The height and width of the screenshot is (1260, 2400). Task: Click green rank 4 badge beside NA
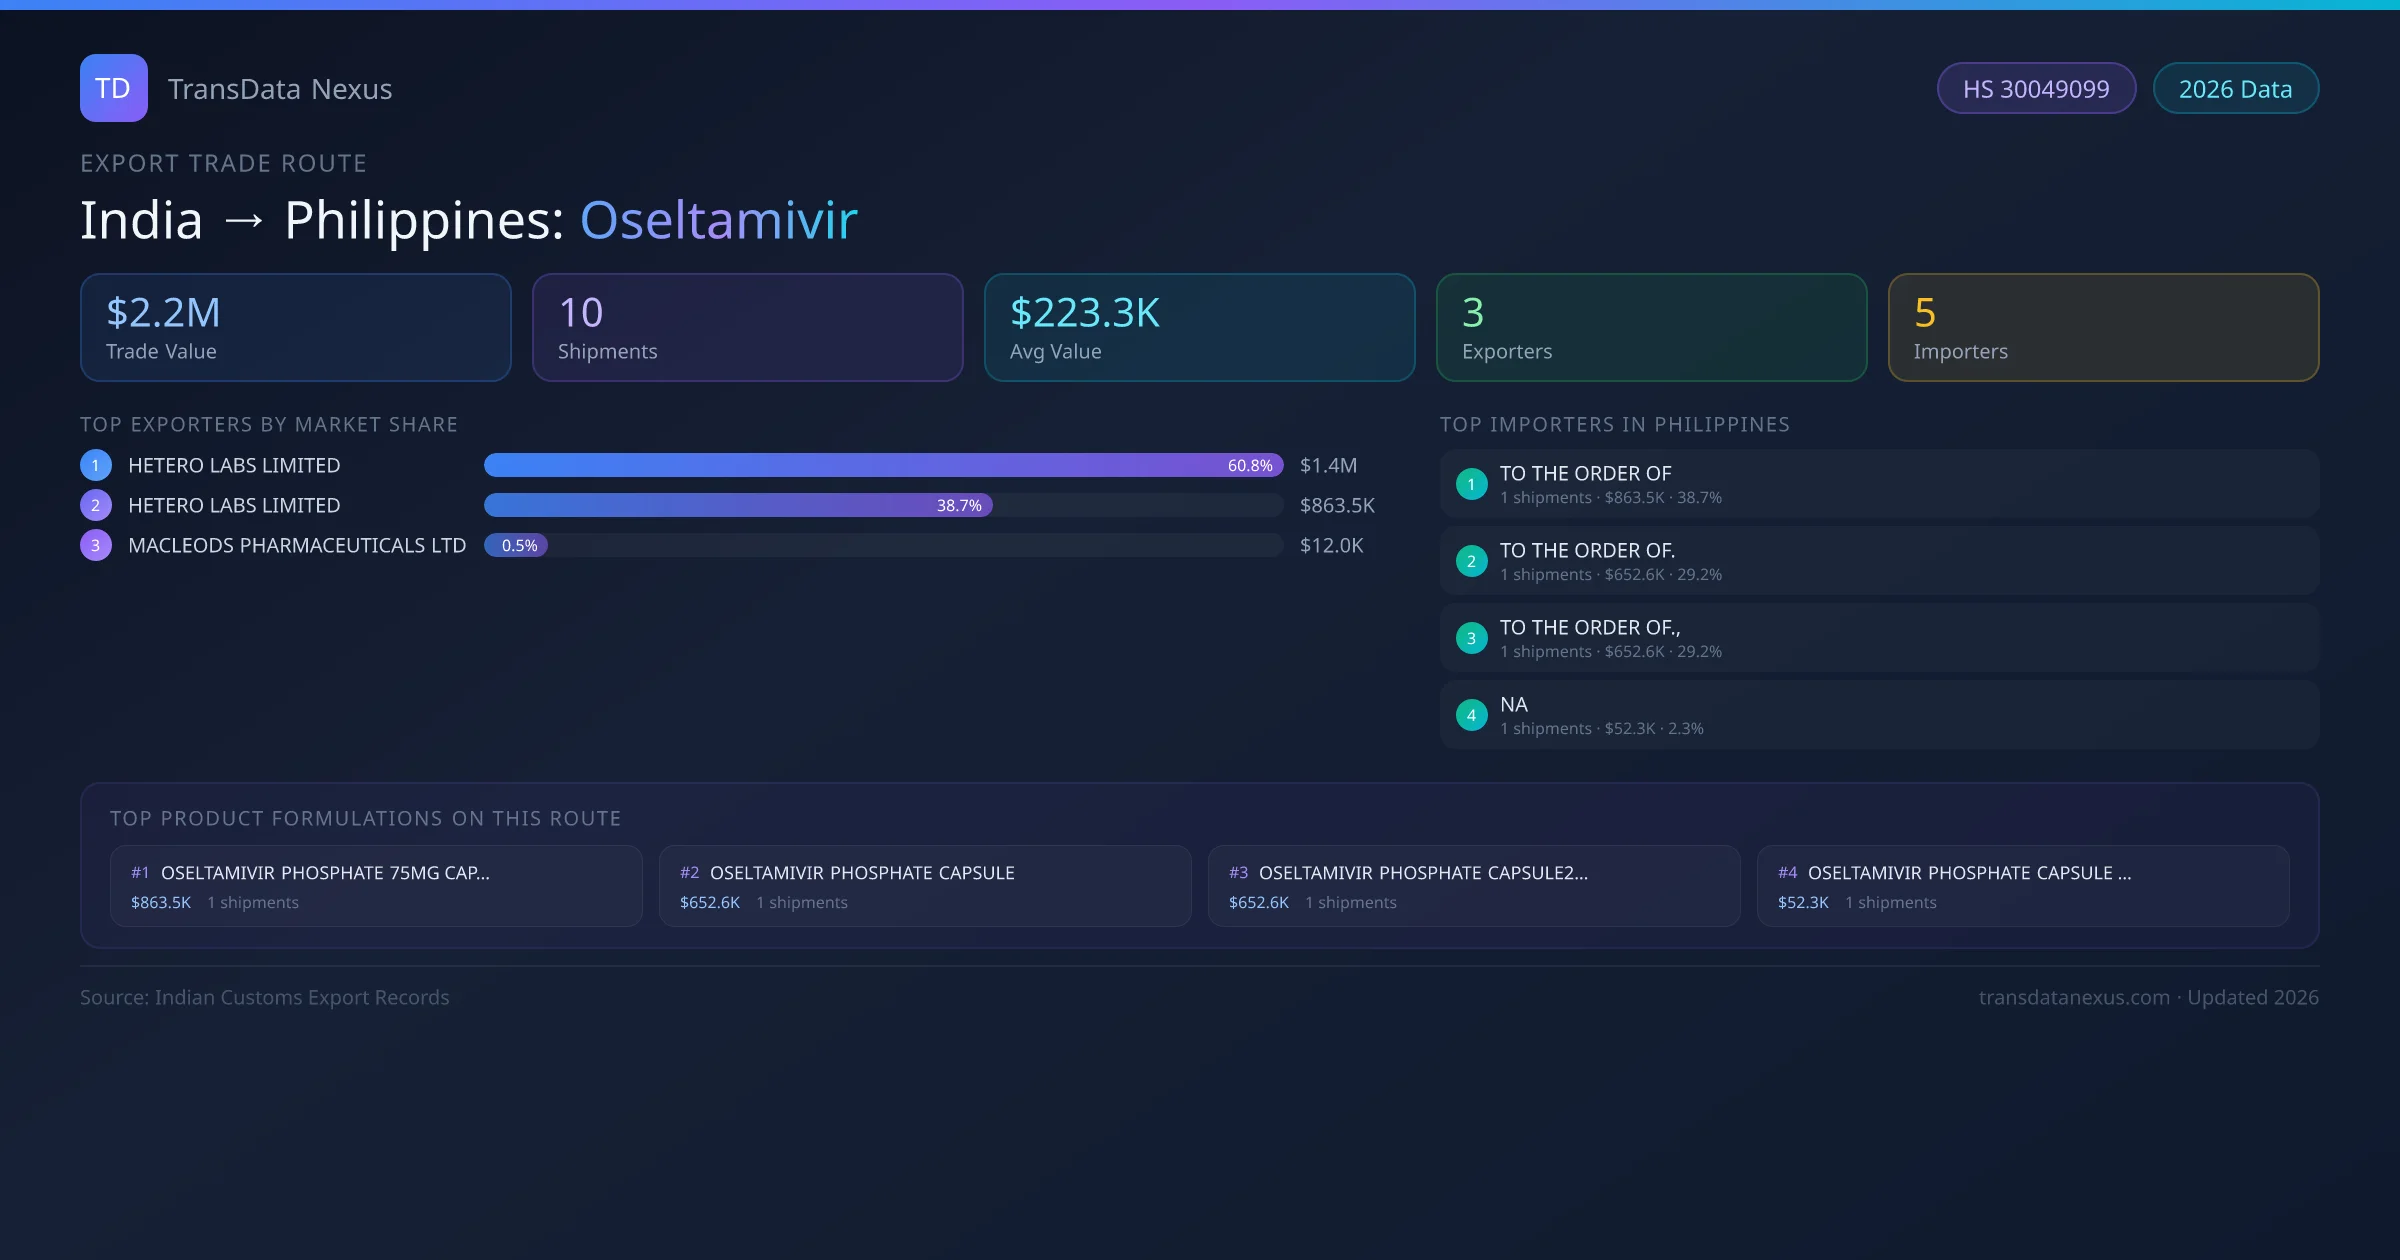coord(1471,715)
